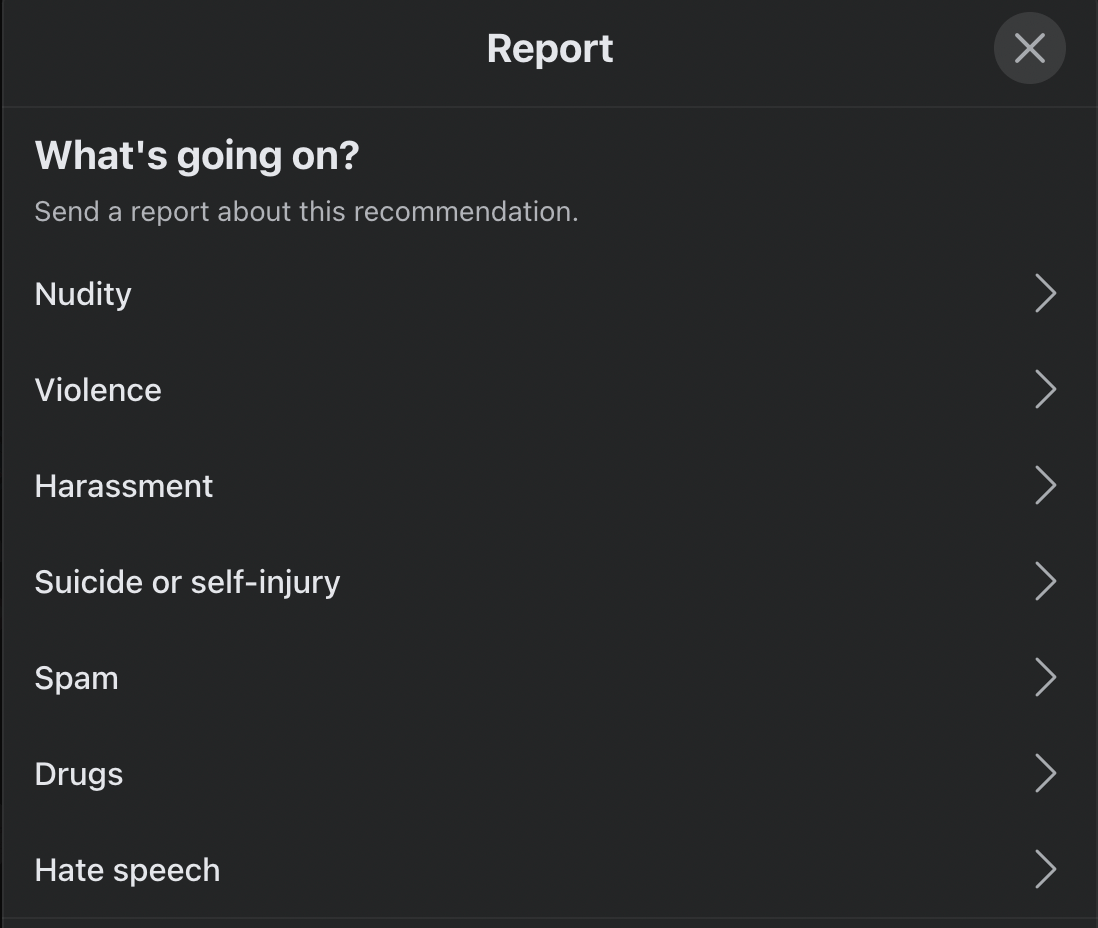Expand the Drugs category chevron

click(x=1045, y=774)
